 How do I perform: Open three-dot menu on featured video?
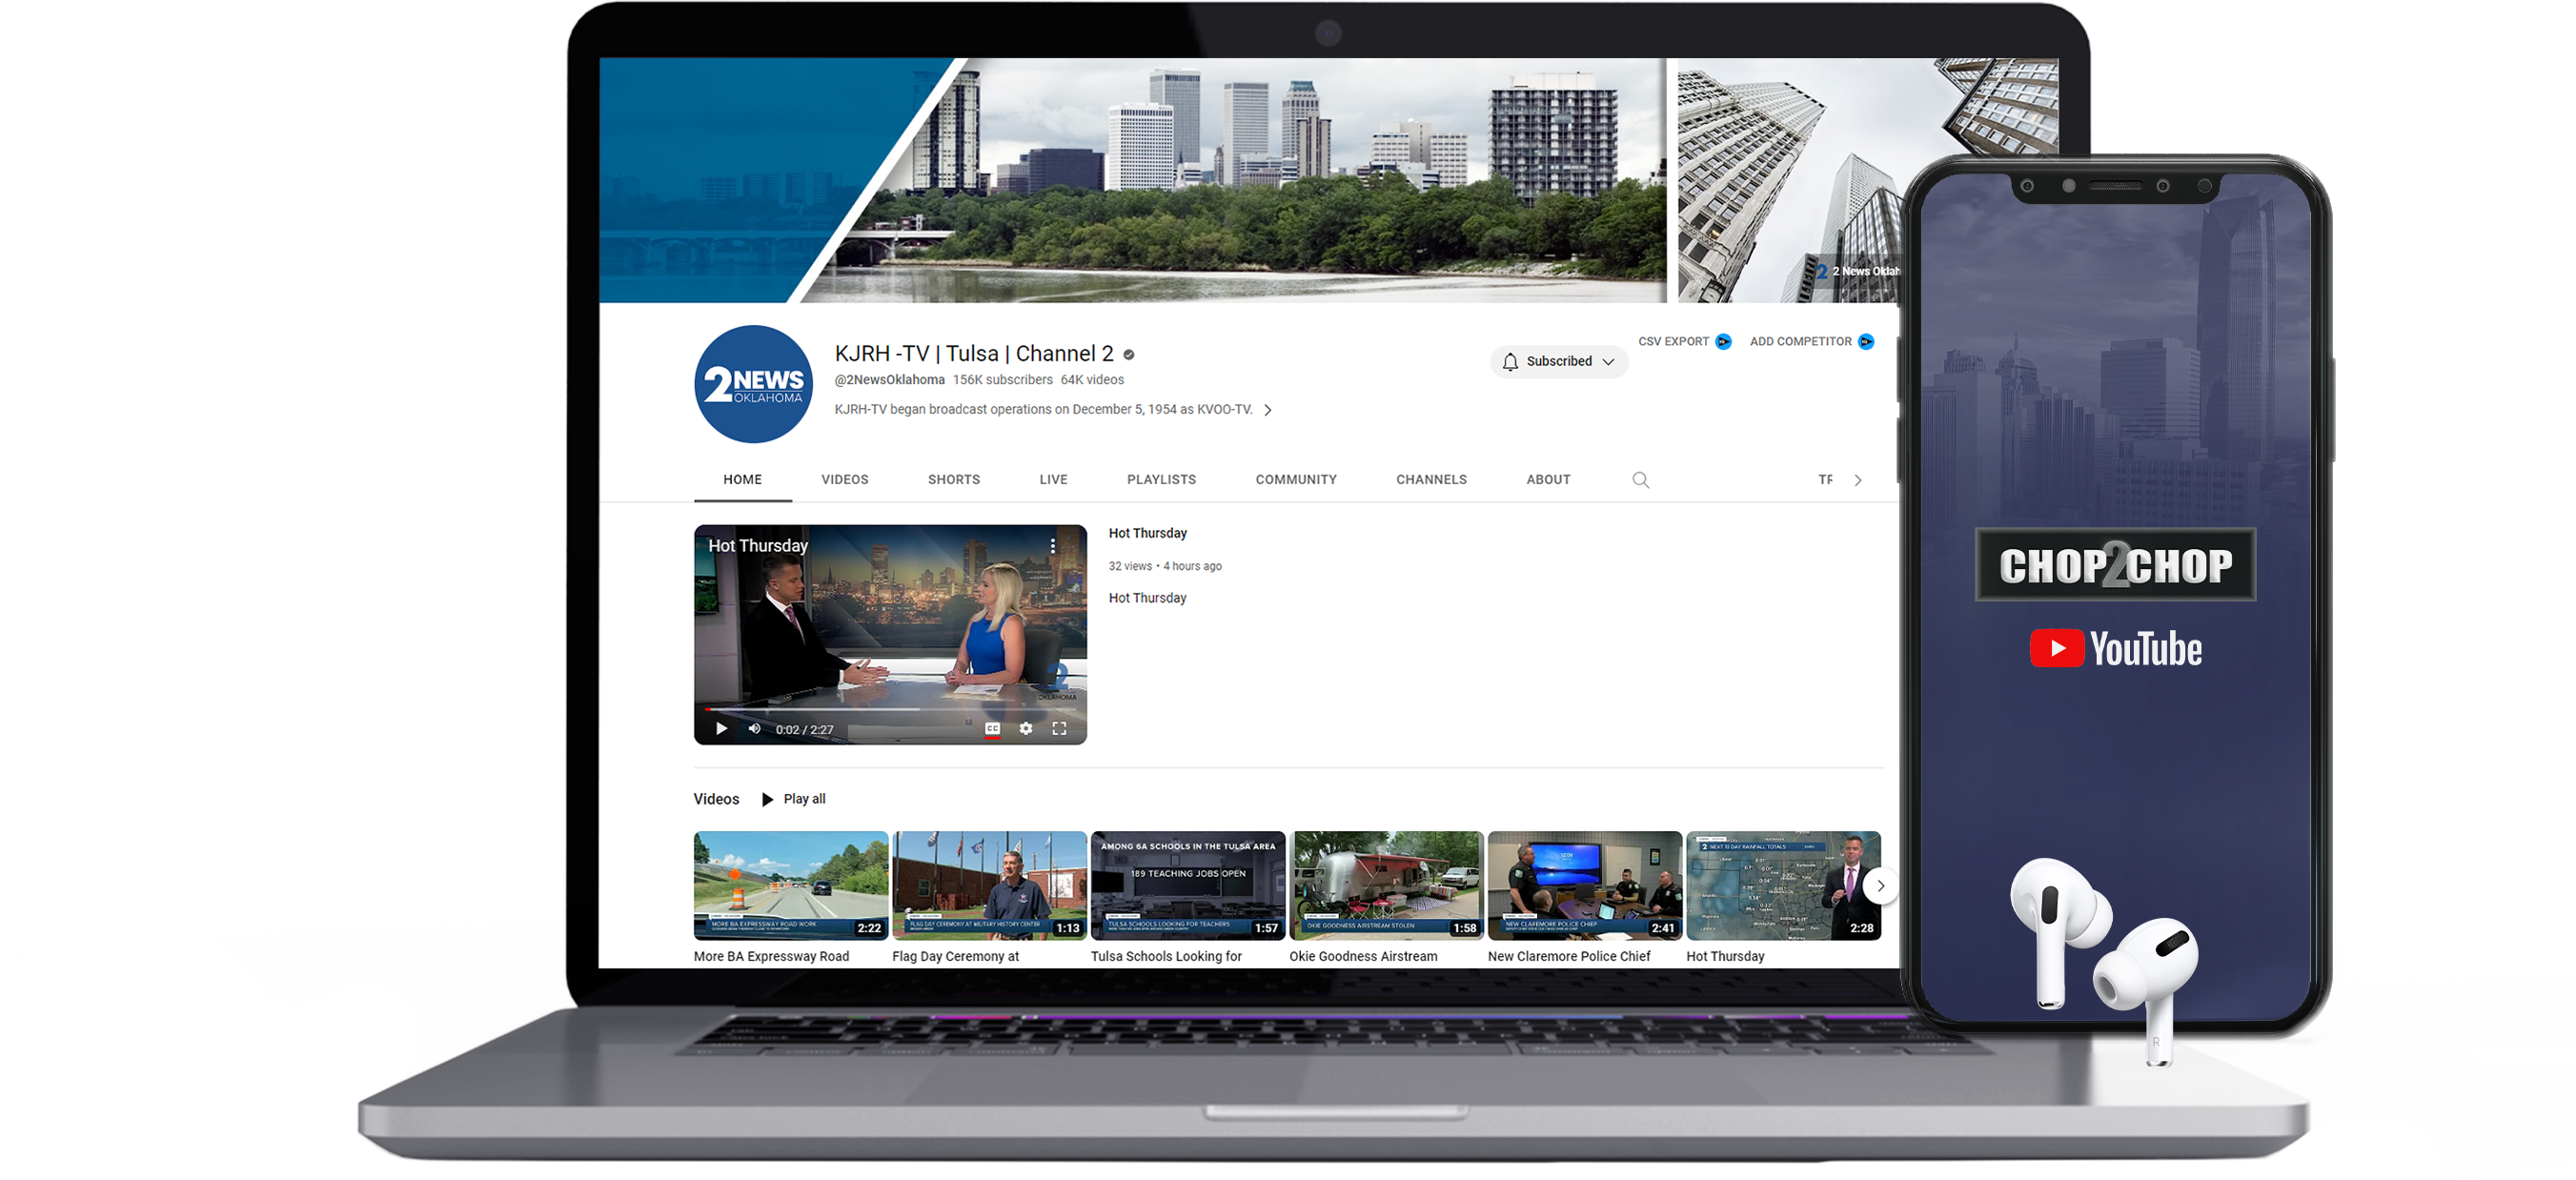click(x=1052, y=545)
